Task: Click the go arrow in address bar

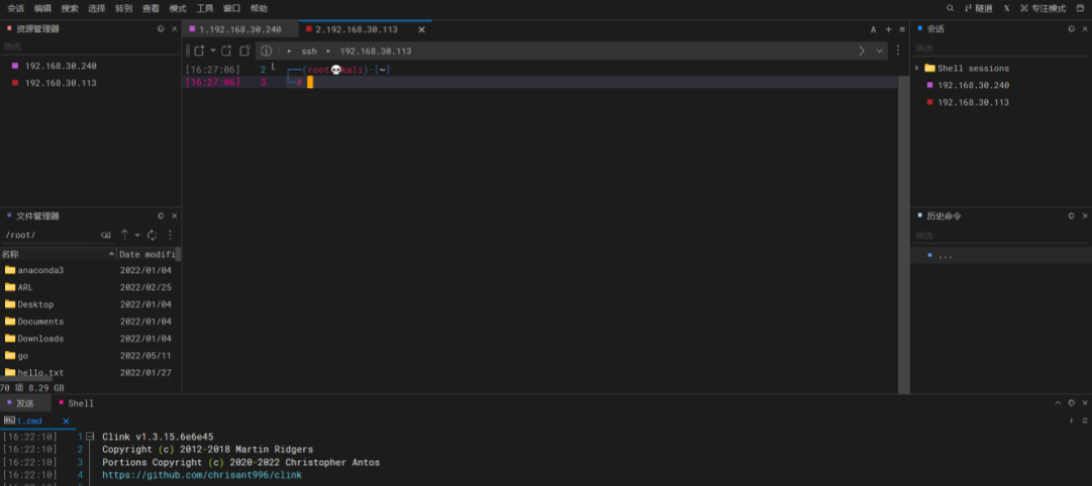Action: (x=861, y=51)
